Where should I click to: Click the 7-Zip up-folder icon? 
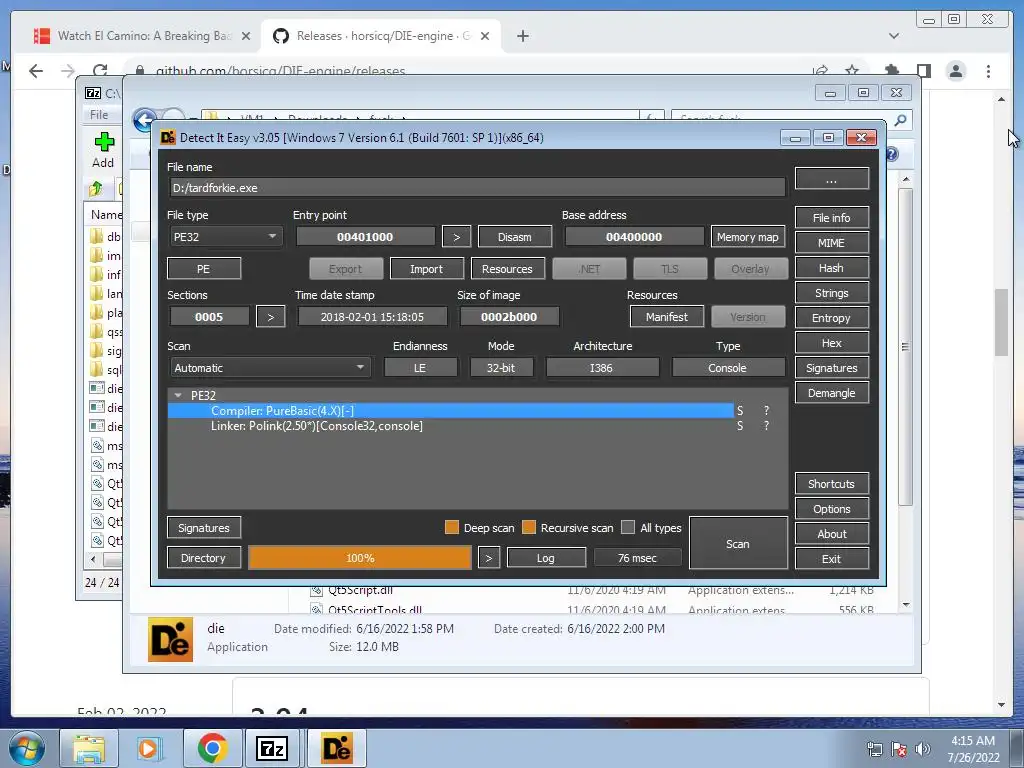[96, 189]
